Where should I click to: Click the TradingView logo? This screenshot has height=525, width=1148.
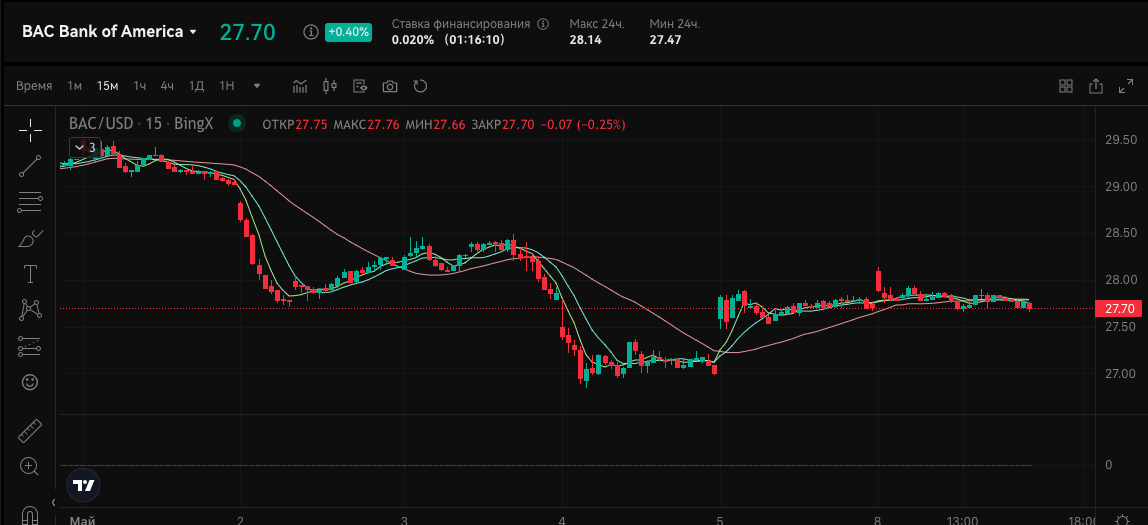point(83,485)
